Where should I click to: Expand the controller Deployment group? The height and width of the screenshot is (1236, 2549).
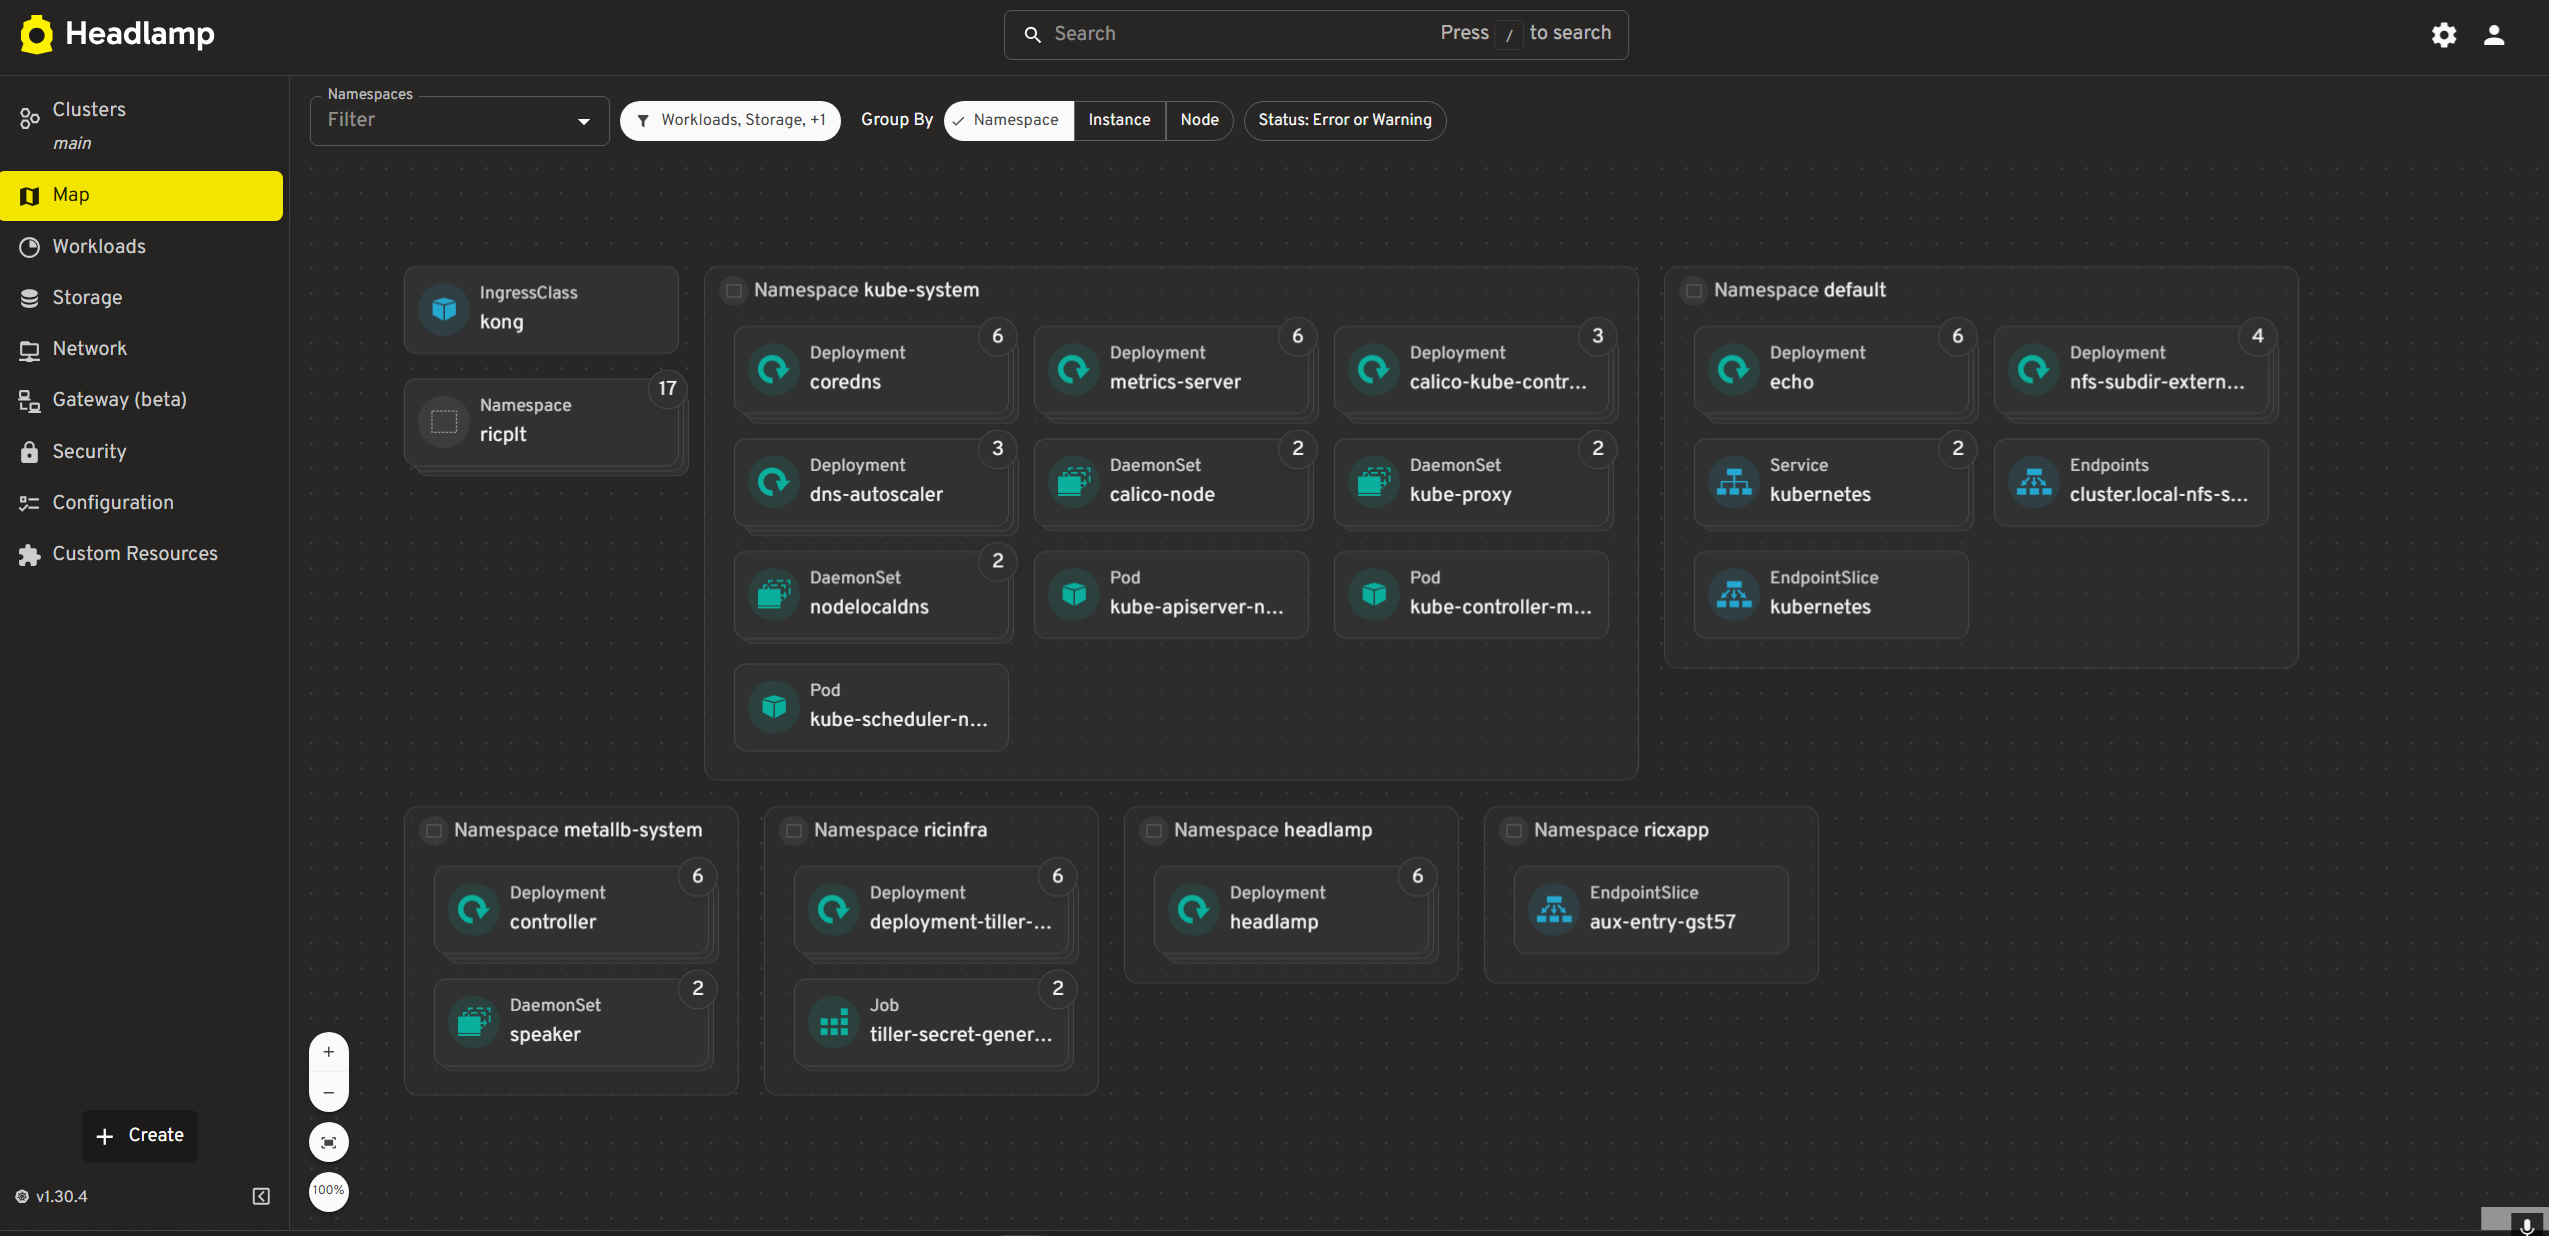[x=698, y=877]
